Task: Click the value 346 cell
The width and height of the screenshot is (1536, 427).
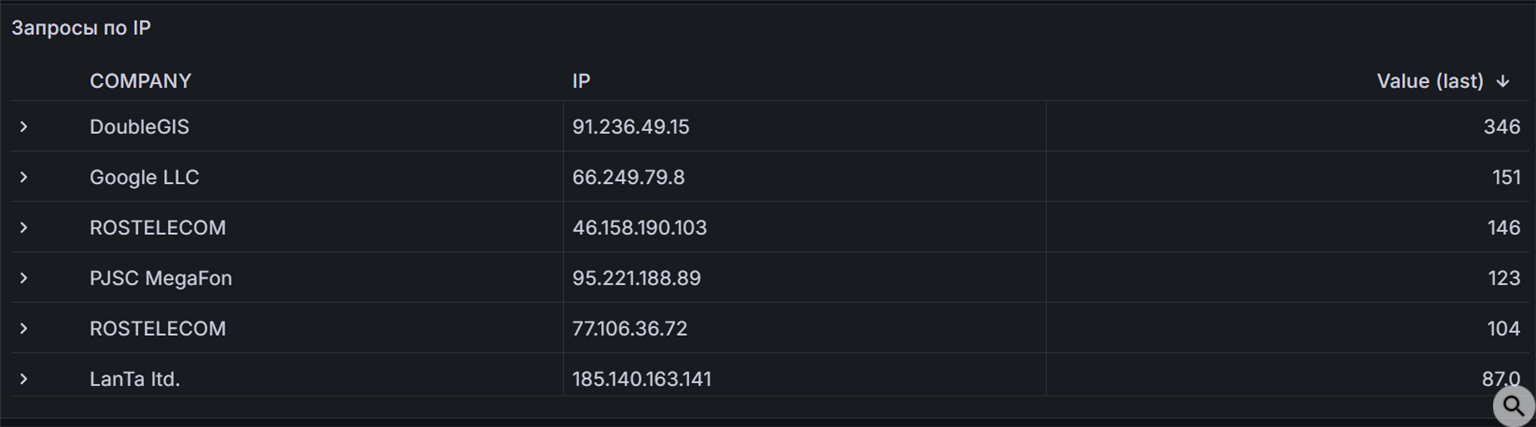Action: pyautogui.click(x=1502, y=127)
